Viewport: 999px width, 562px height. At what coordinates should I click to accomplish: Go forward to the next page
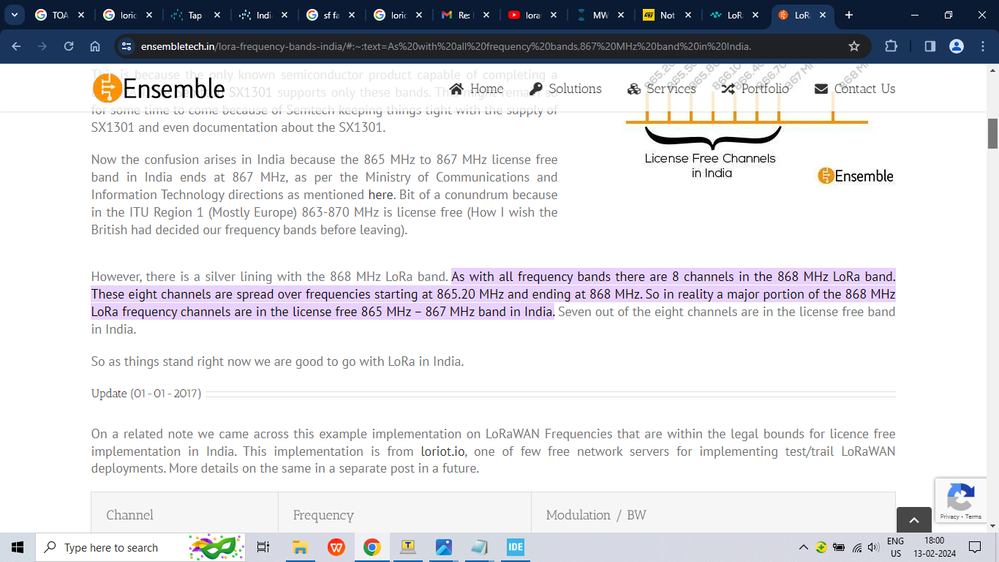click(42, 46)
